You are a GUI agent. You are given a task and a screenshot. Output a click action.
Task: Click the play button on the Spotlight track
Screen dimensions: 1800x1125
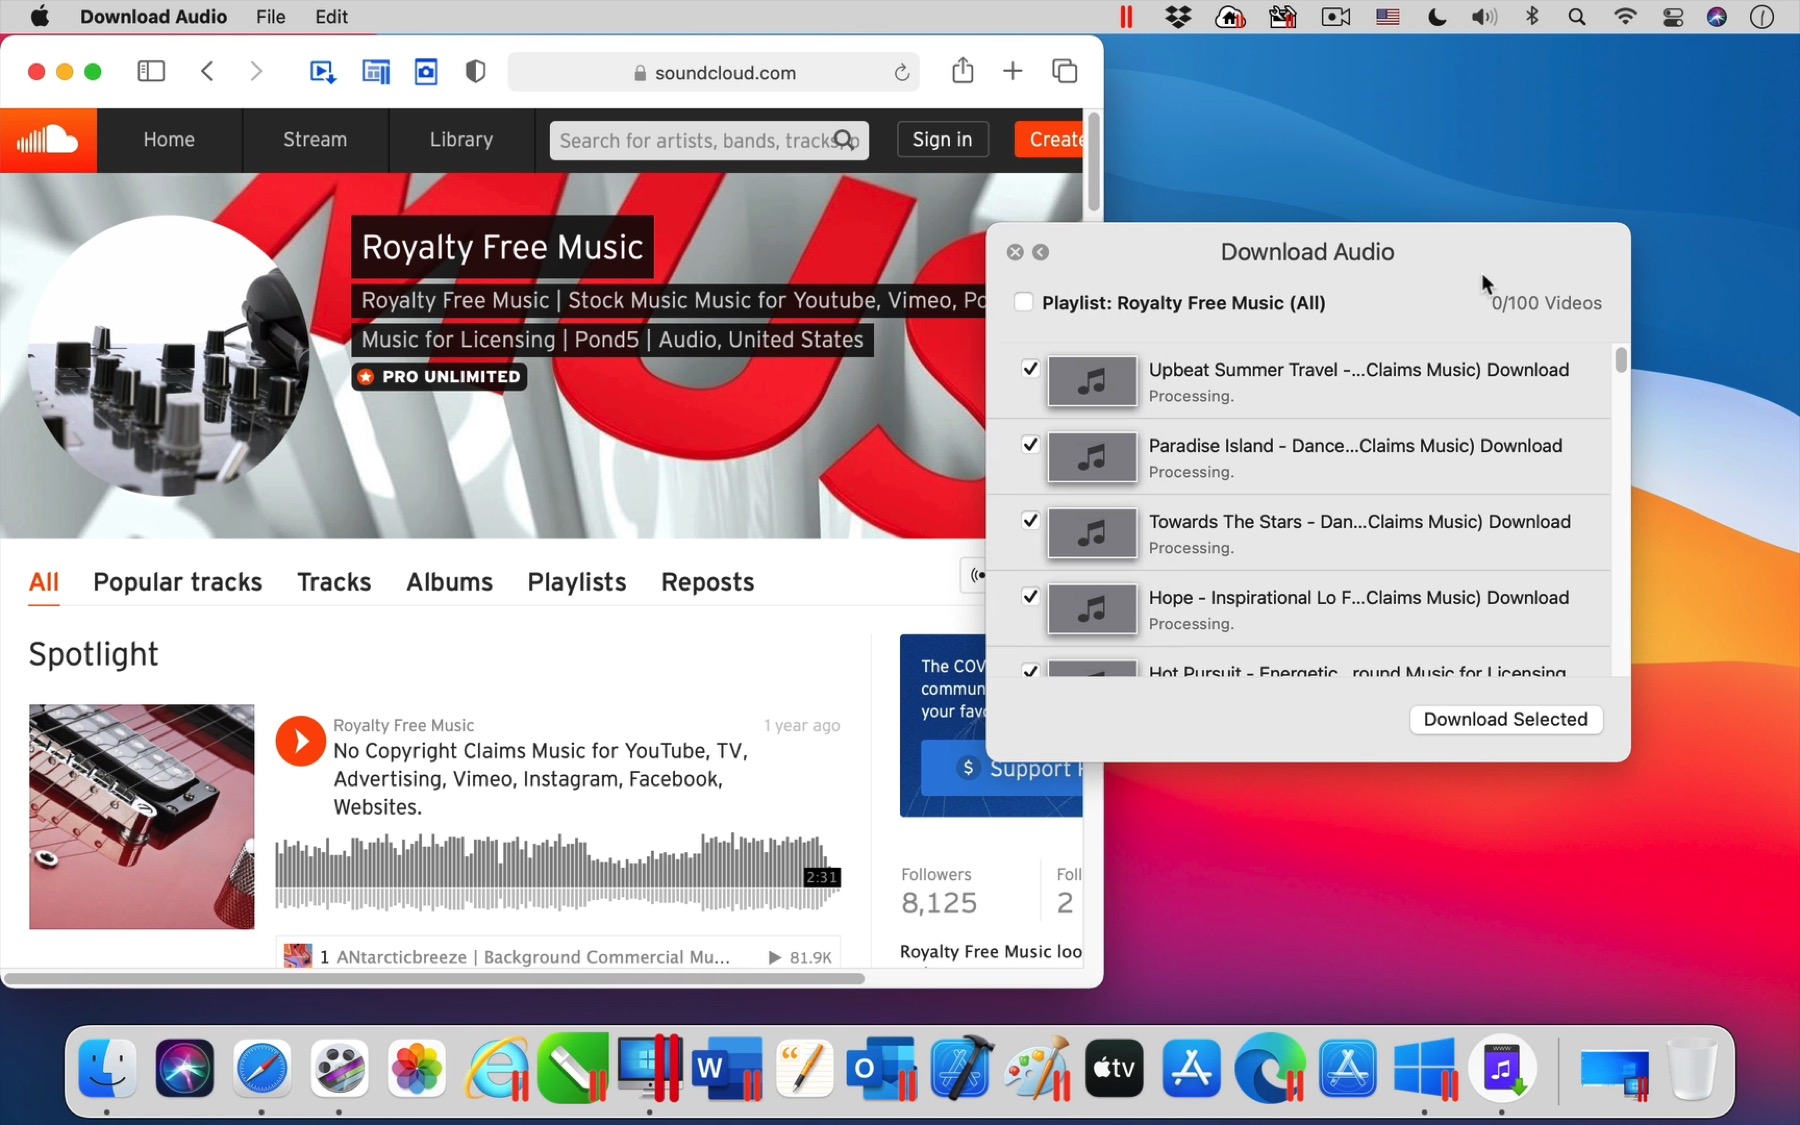tap(300, 740)
